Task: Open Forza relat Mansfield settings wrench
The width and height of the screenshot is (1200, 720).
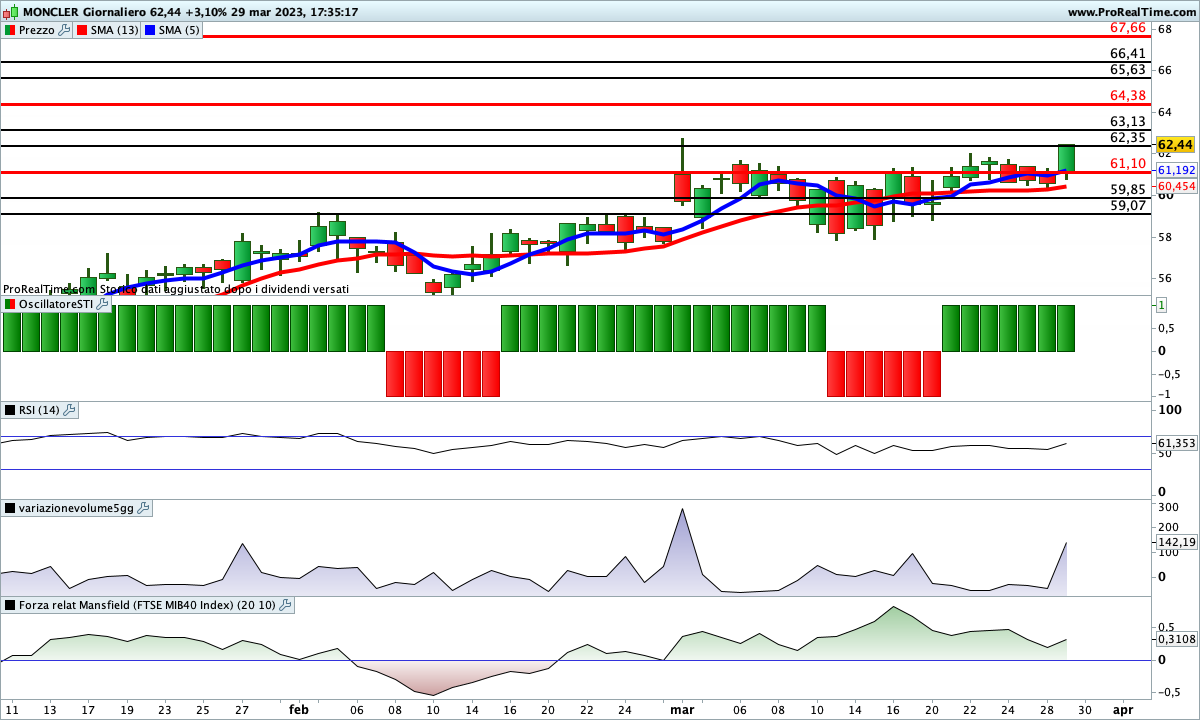Action: [286, 605]
